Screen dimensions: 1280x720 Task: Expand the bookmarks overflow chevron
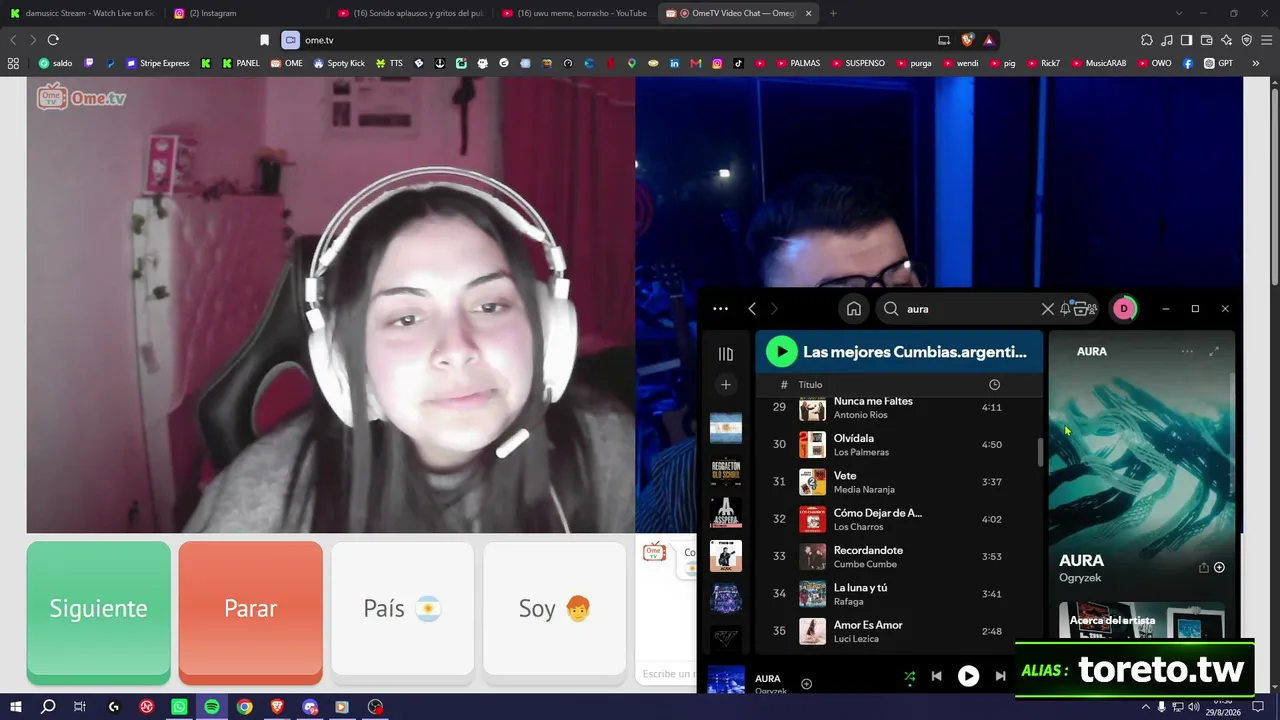tap(1255, 63)
